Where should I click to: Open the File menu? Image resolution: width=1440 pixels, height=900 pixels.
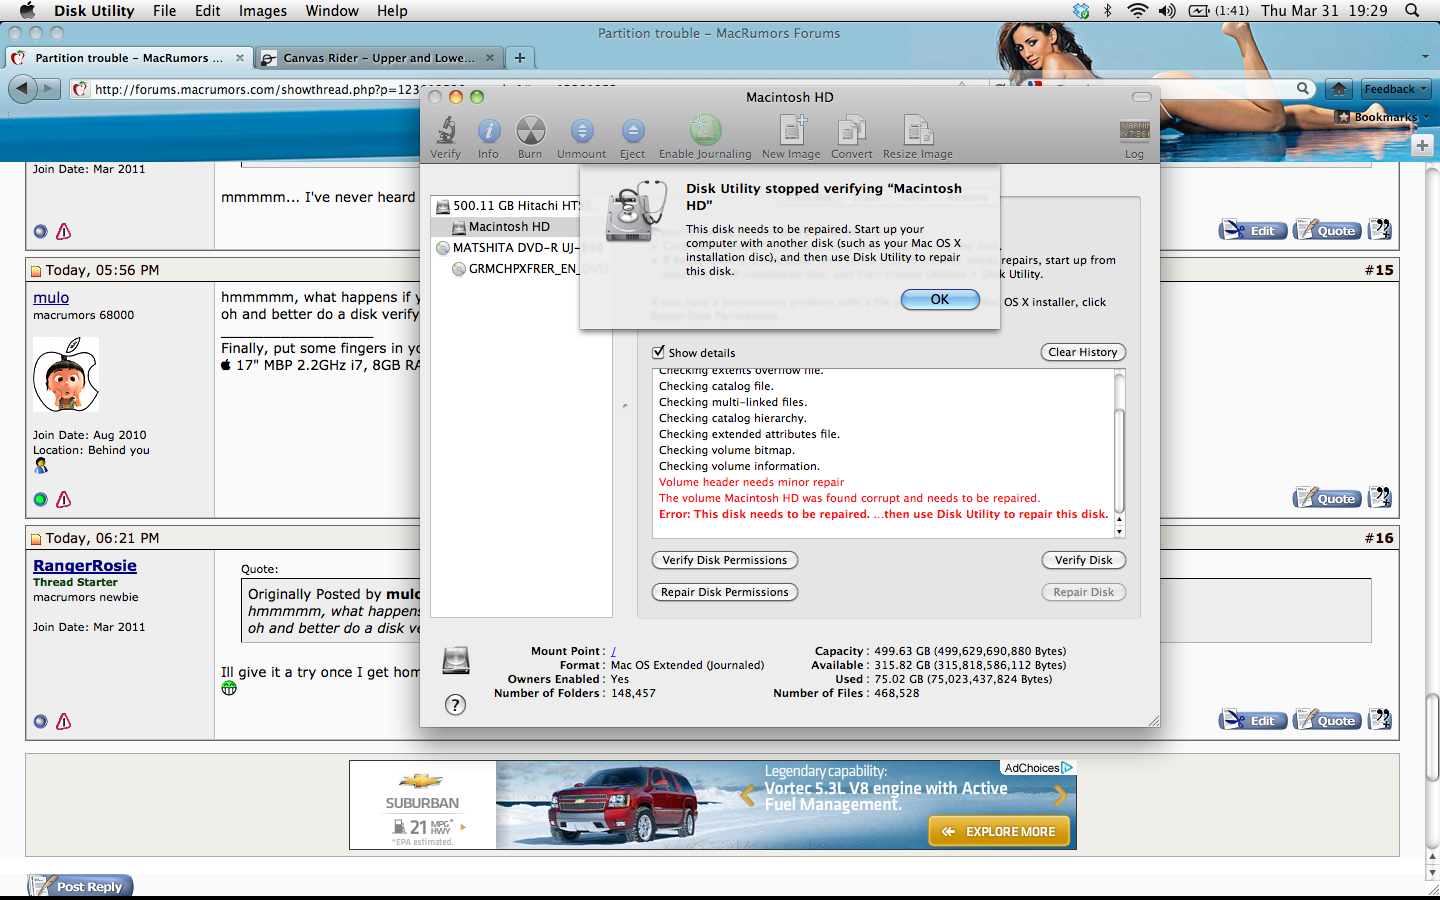(x=165, y=10)
